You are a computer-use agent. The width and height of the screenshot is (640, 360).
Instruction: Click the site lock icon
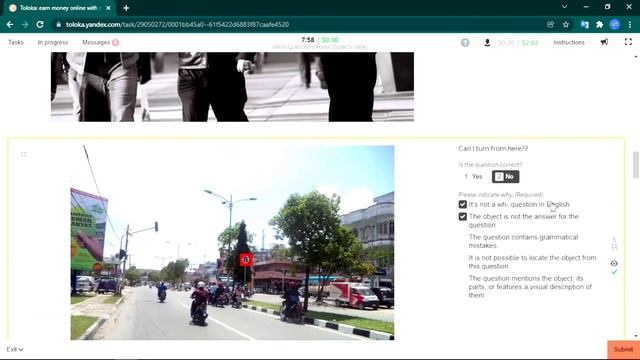point(59,24)
